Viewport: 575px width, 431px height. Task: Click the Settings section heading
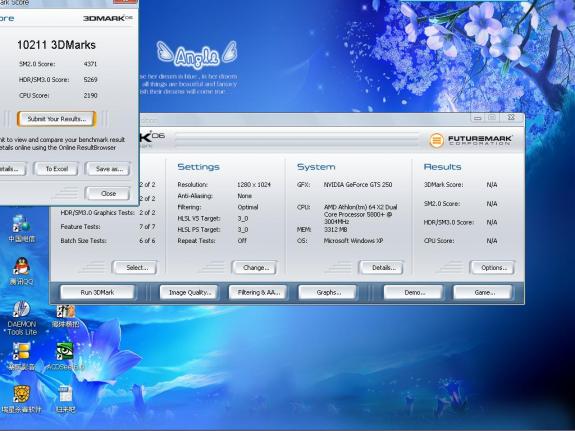[198, 167]
